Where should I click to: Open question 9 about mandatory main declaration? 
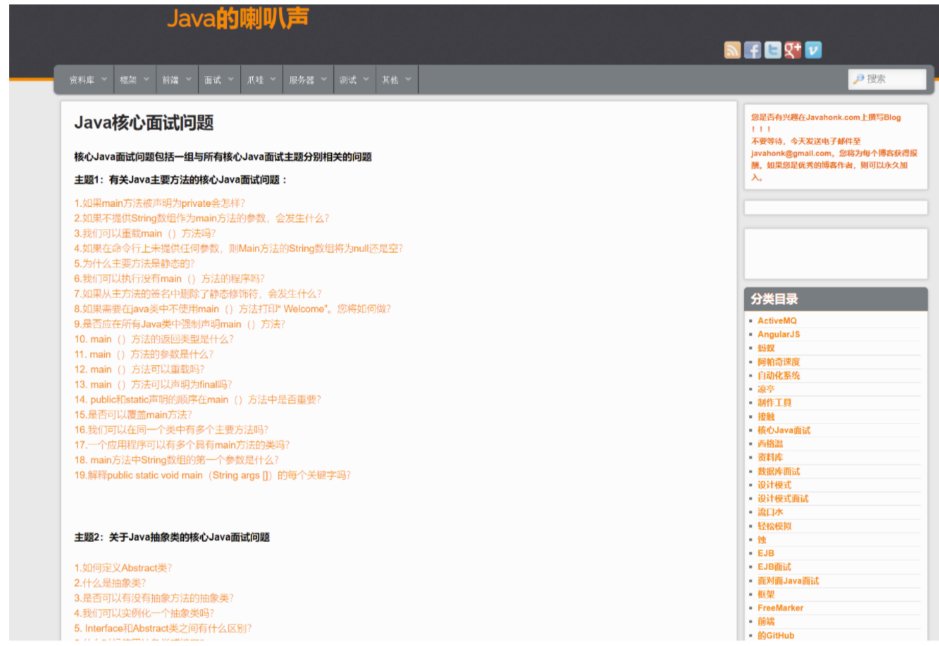[180, 324]
